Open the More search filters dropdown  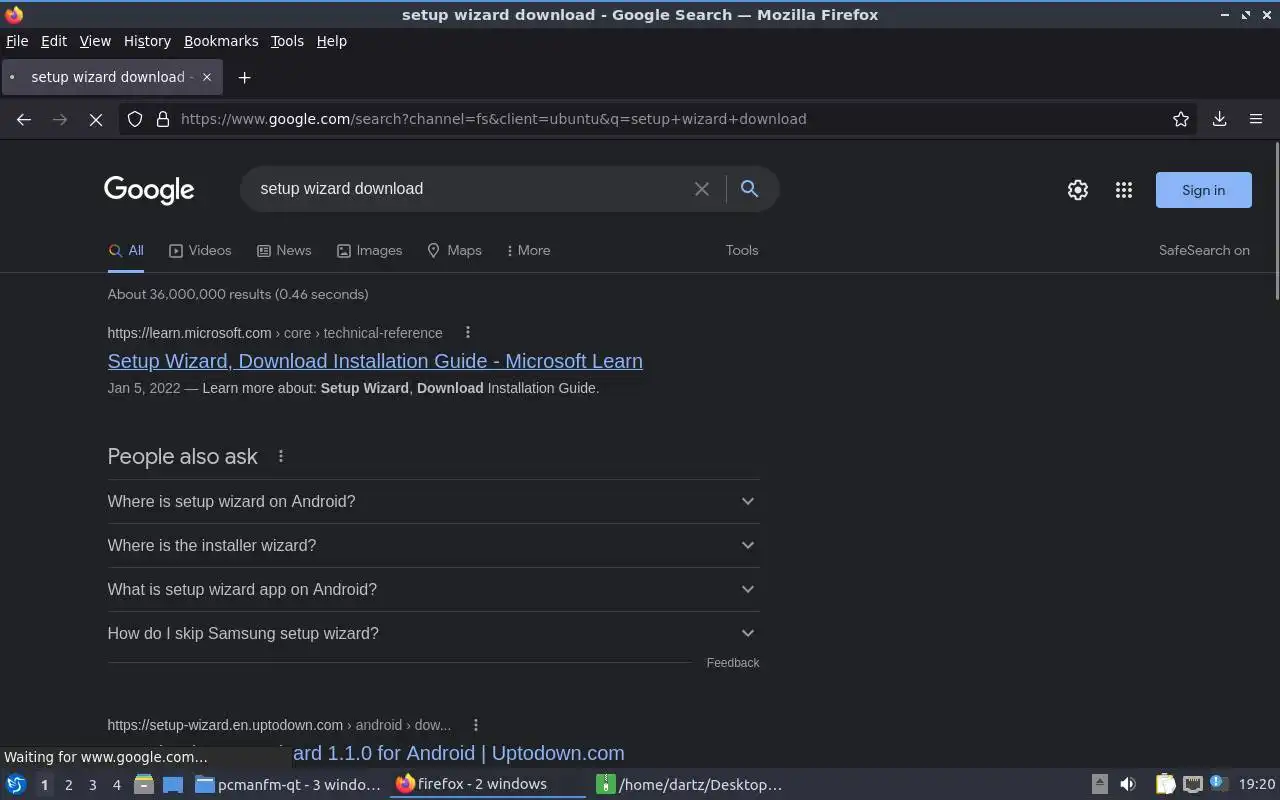(x=528, y=250)
